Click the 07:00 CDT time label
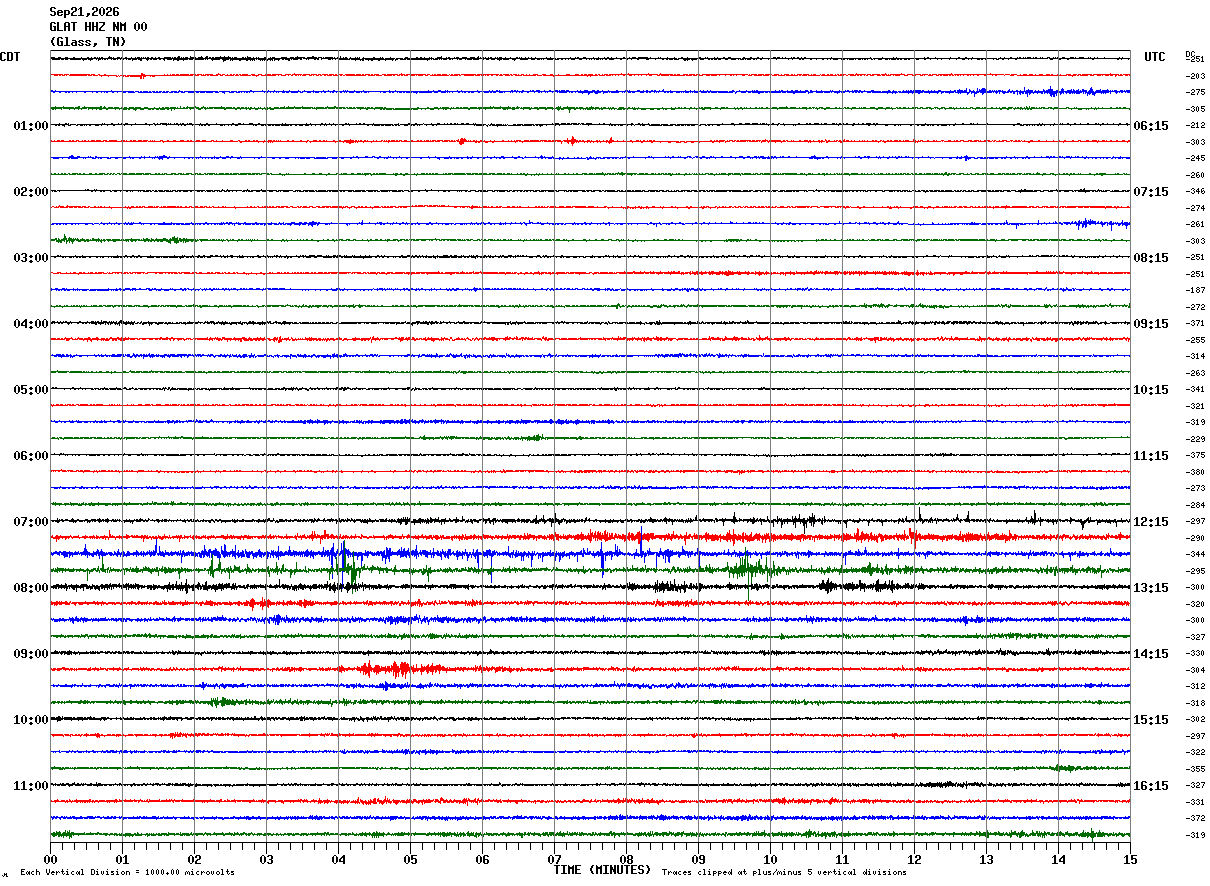 pos(30,522)
